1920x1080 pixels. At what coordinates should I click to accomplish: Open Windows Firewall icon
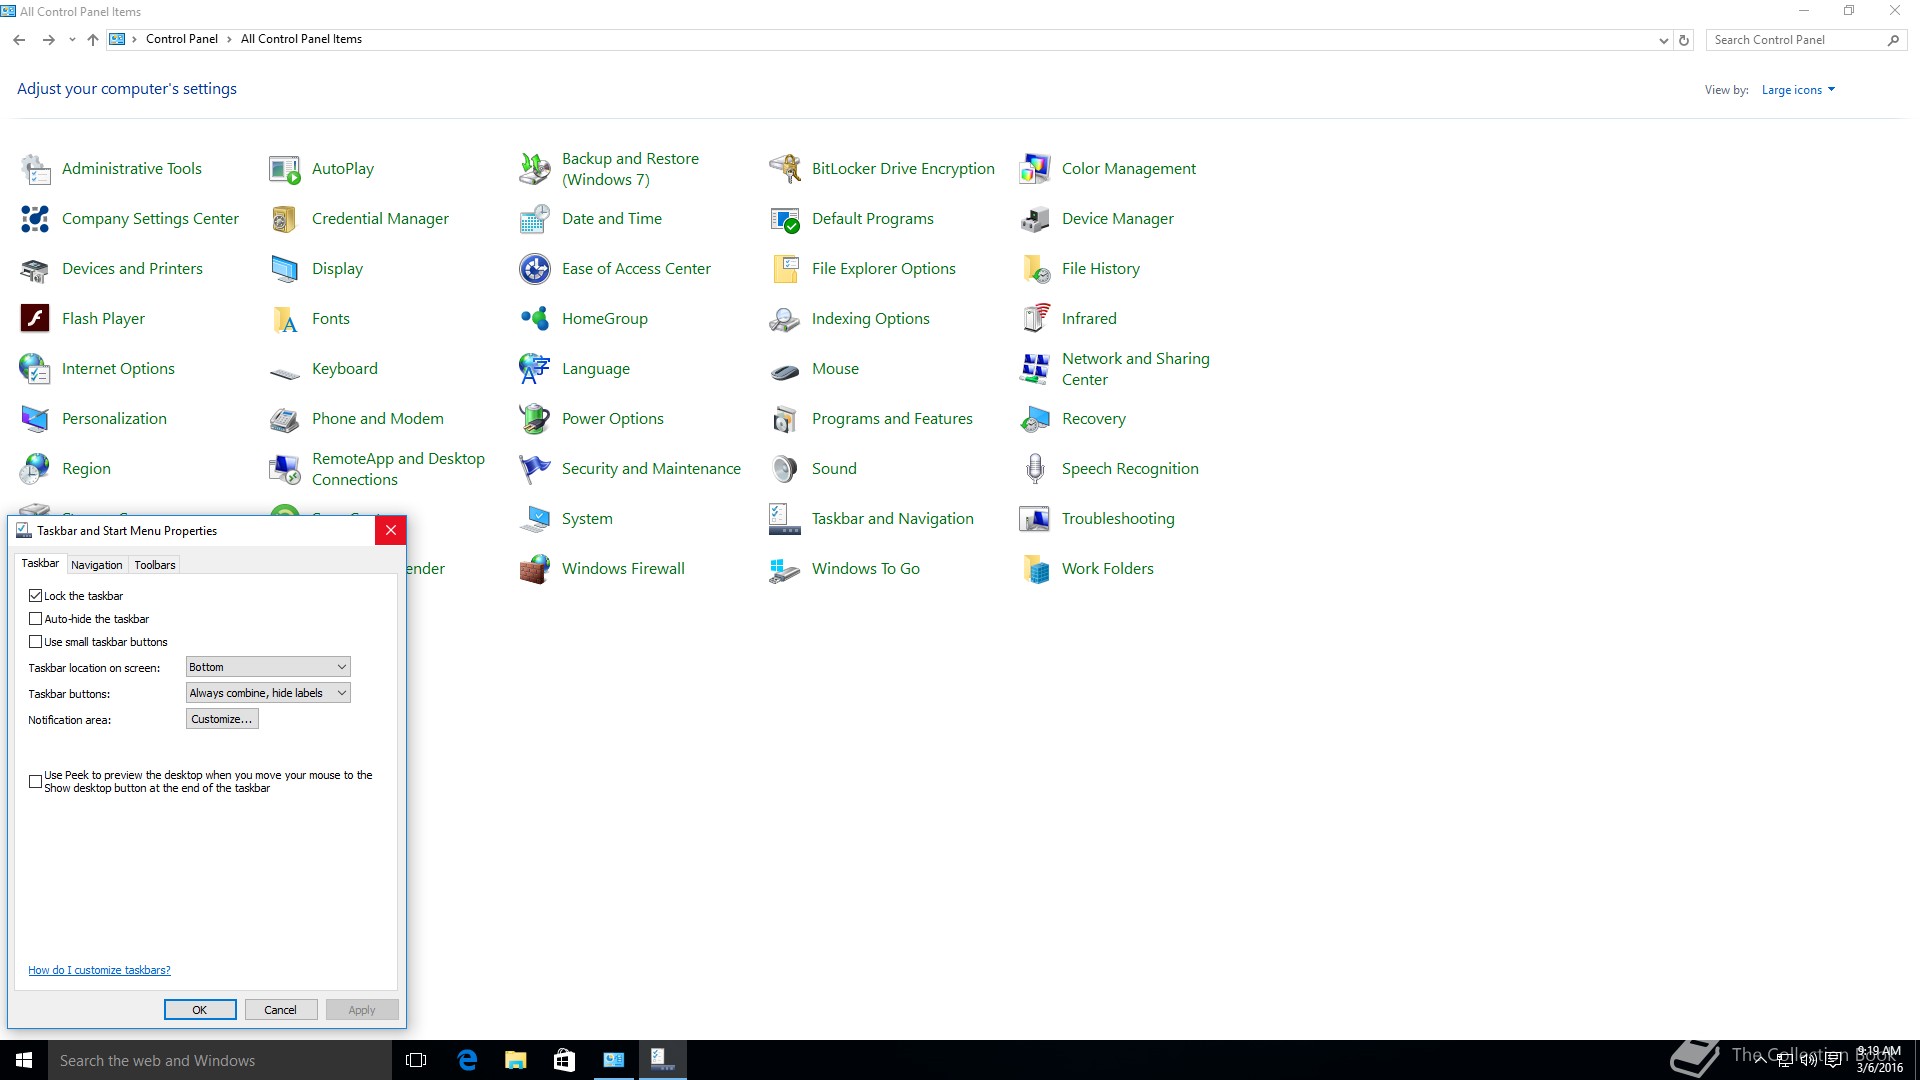click(535, 569)
